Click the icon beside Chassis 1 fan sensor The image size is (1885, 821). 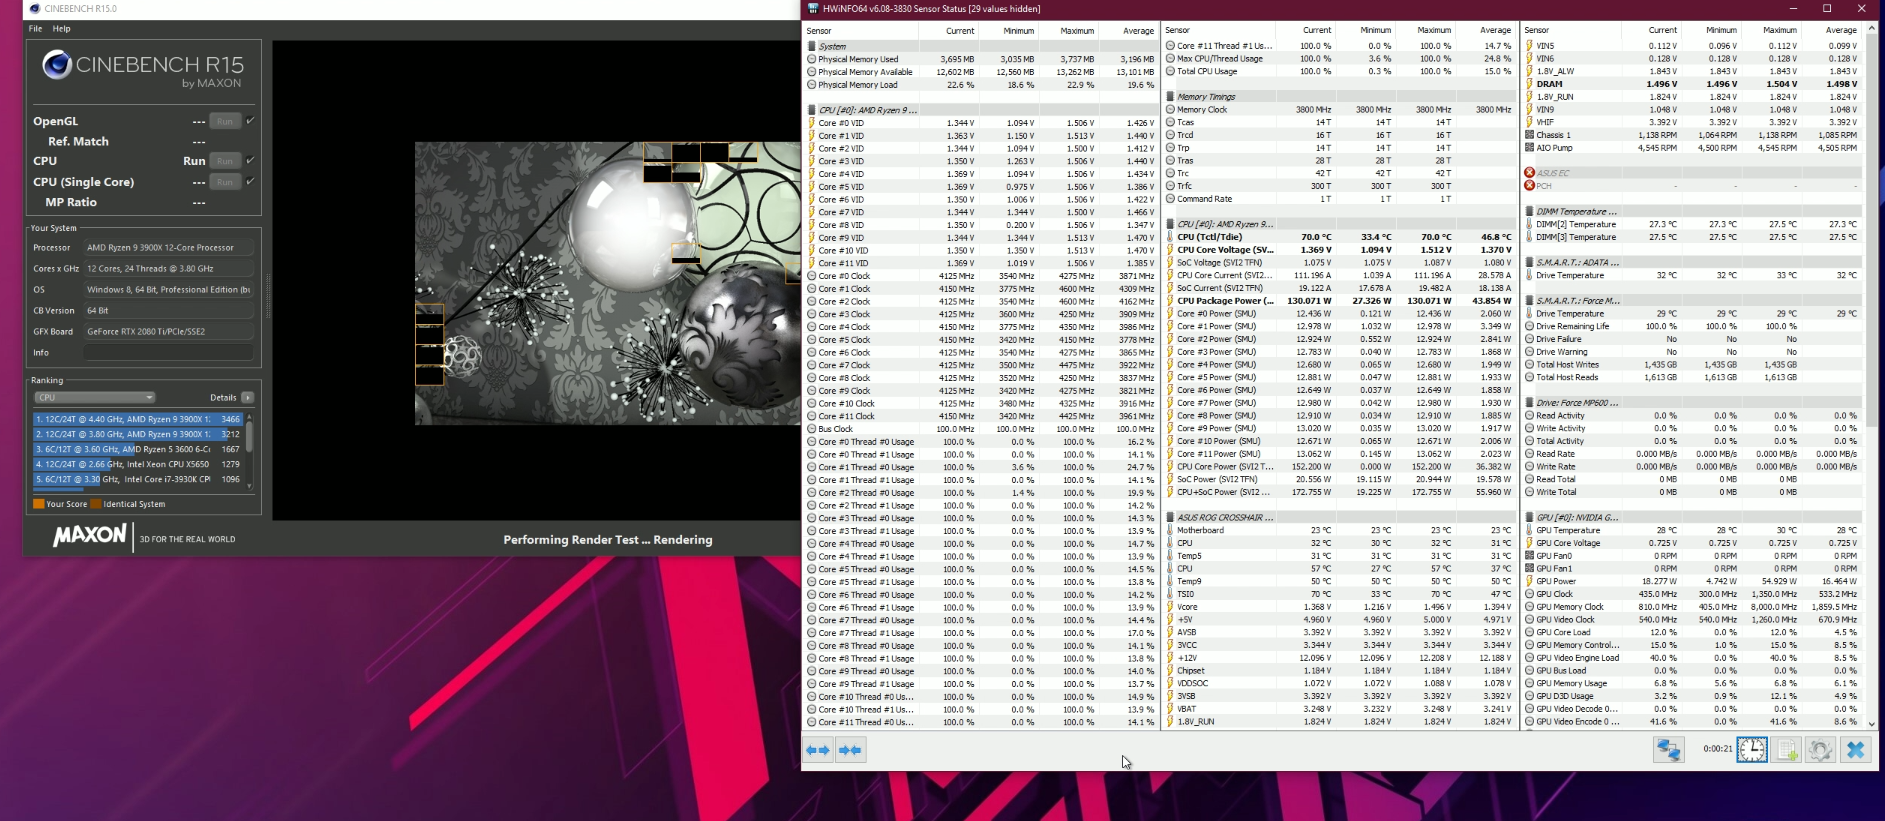point(1529,135)
